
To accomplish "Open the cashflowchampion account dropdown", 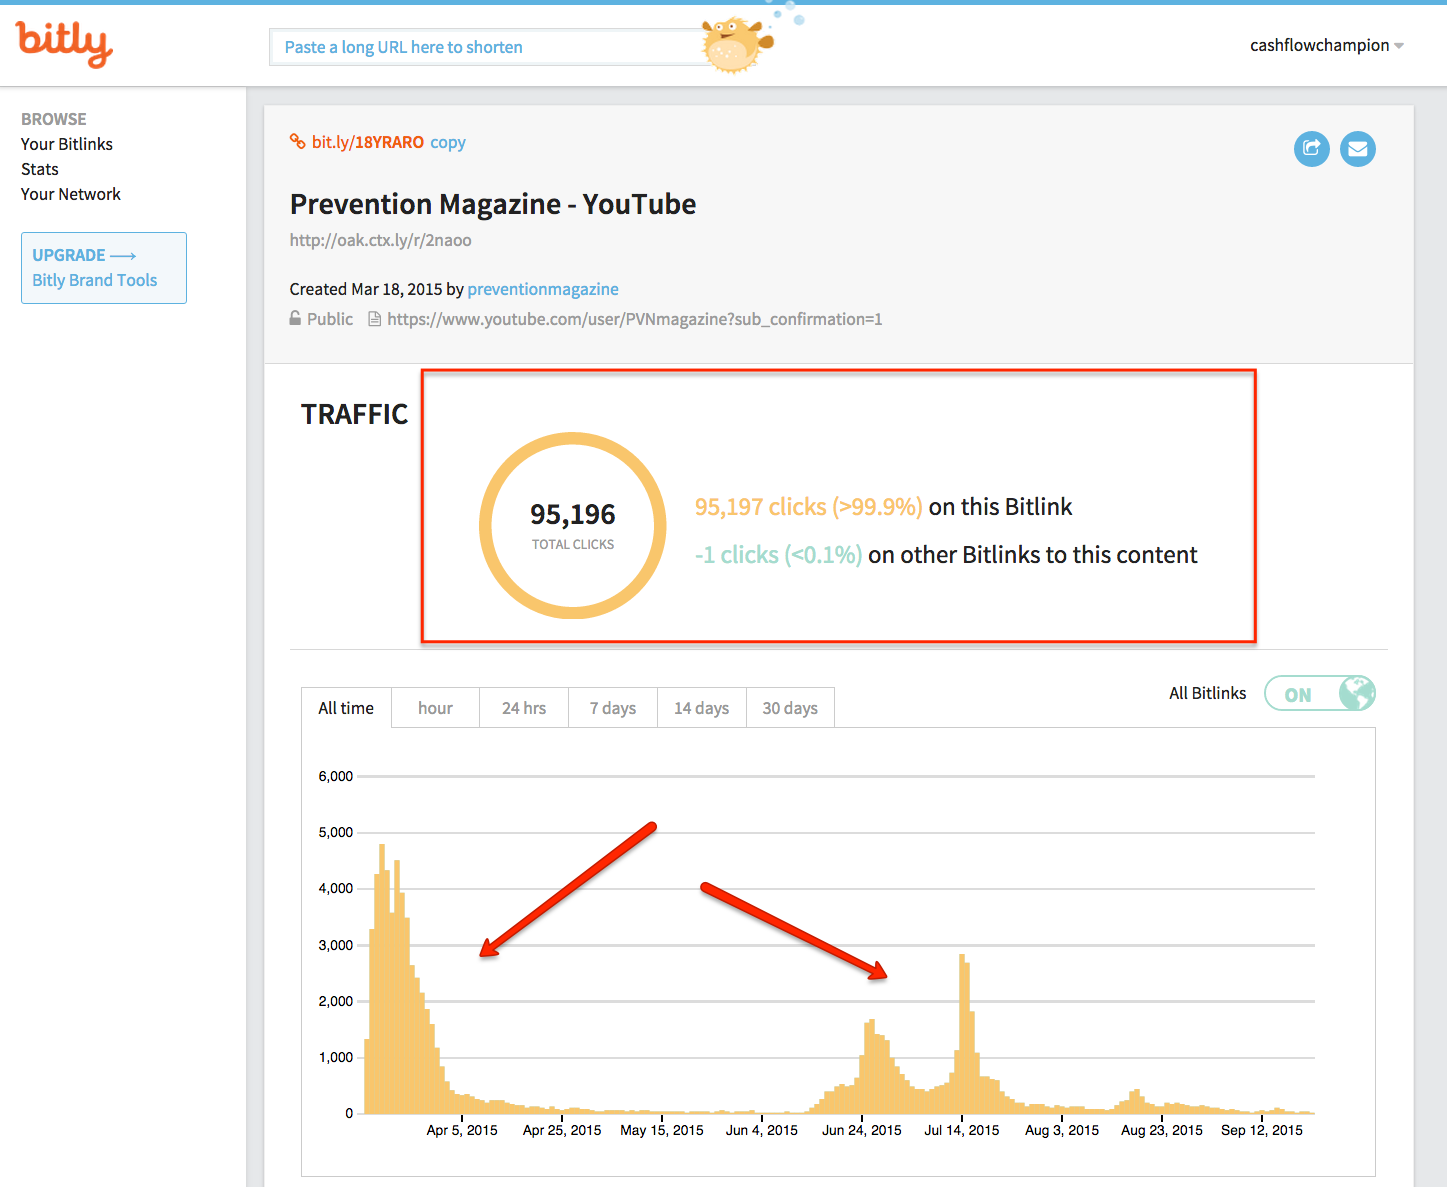I will 1327,45.
